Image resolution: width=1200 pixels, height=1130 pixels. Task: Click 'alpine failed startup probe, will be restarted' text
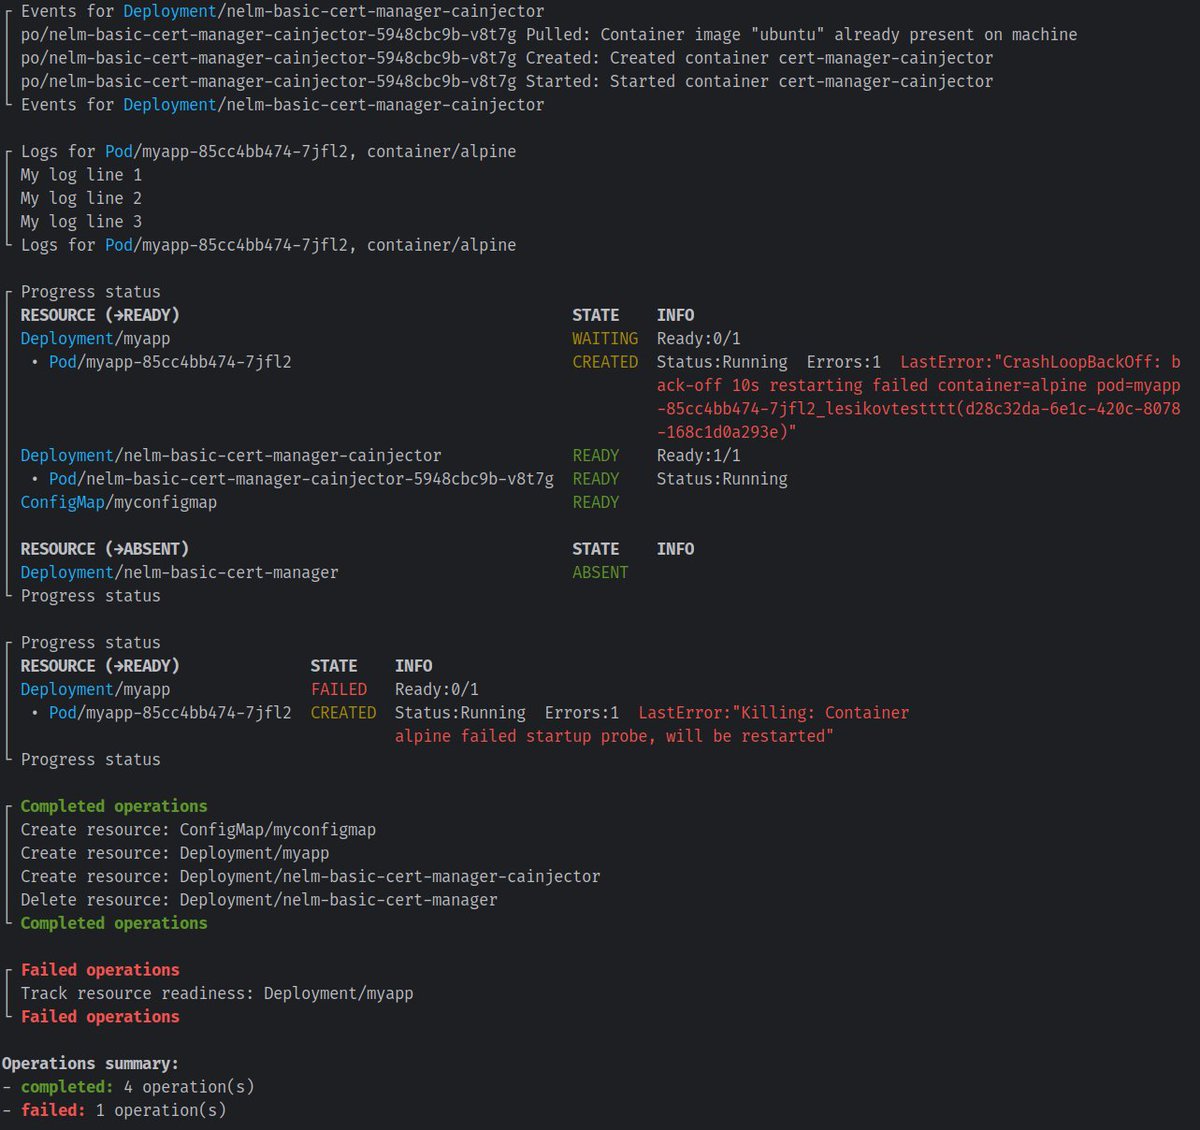tap(614, 736)
